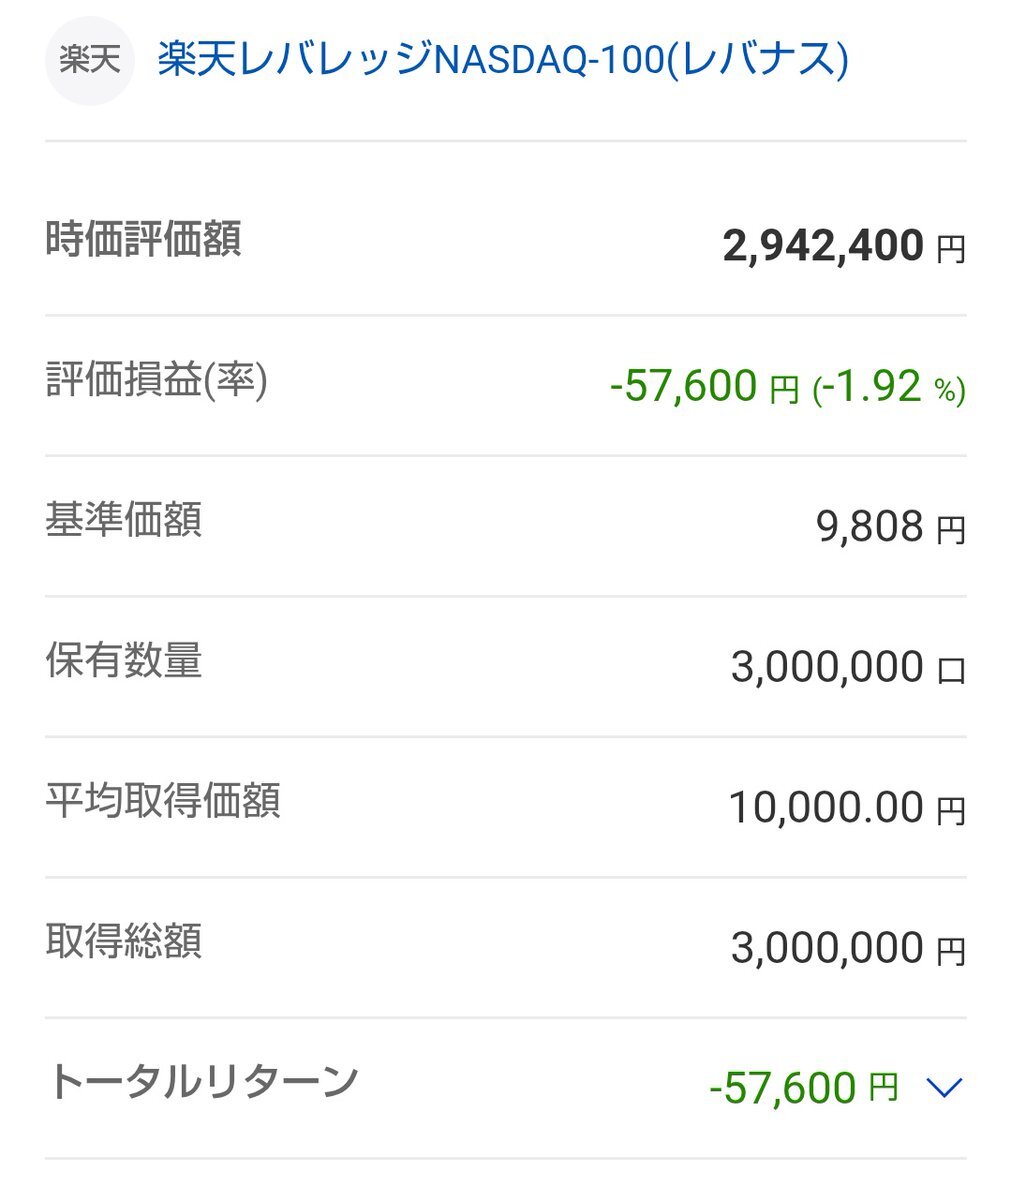Select the 基準価額 label
The width and height of the screenshot is (1011, 1200).
pos(124,520)
